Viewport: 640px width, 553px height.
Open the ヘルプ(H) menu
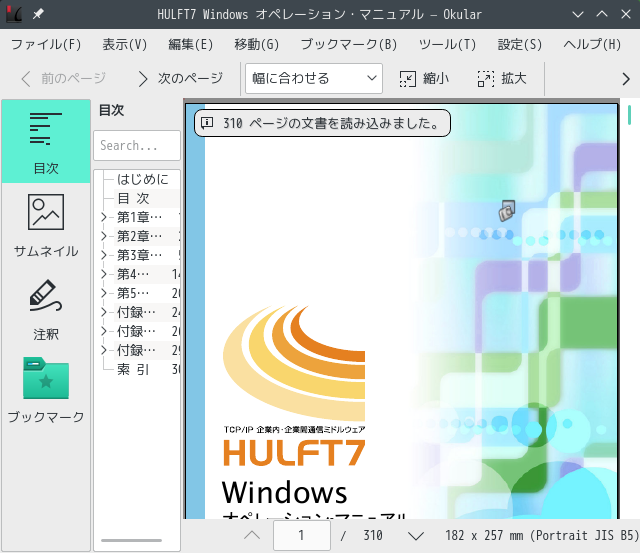click(x=592, y=44)
